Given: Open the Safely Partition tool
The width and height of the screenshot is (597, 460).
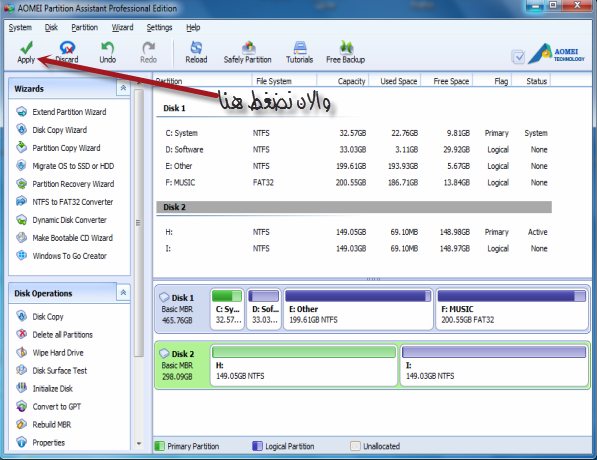Looking at the screenshot, I should point(248,52).
